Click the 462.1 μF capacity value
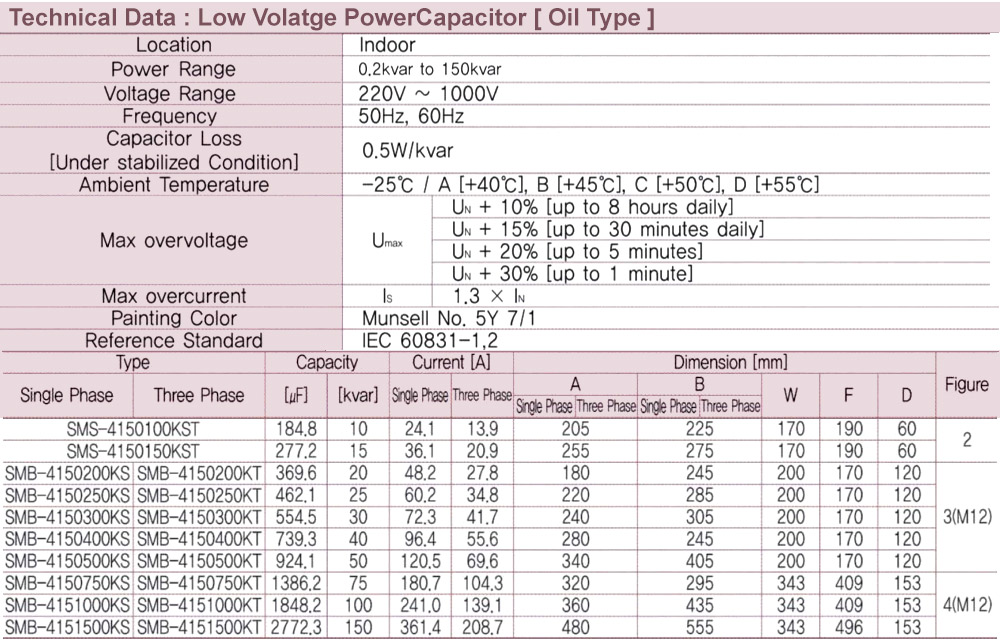The width and height of the screenshot is (1000, 640). tap(296, 495)
